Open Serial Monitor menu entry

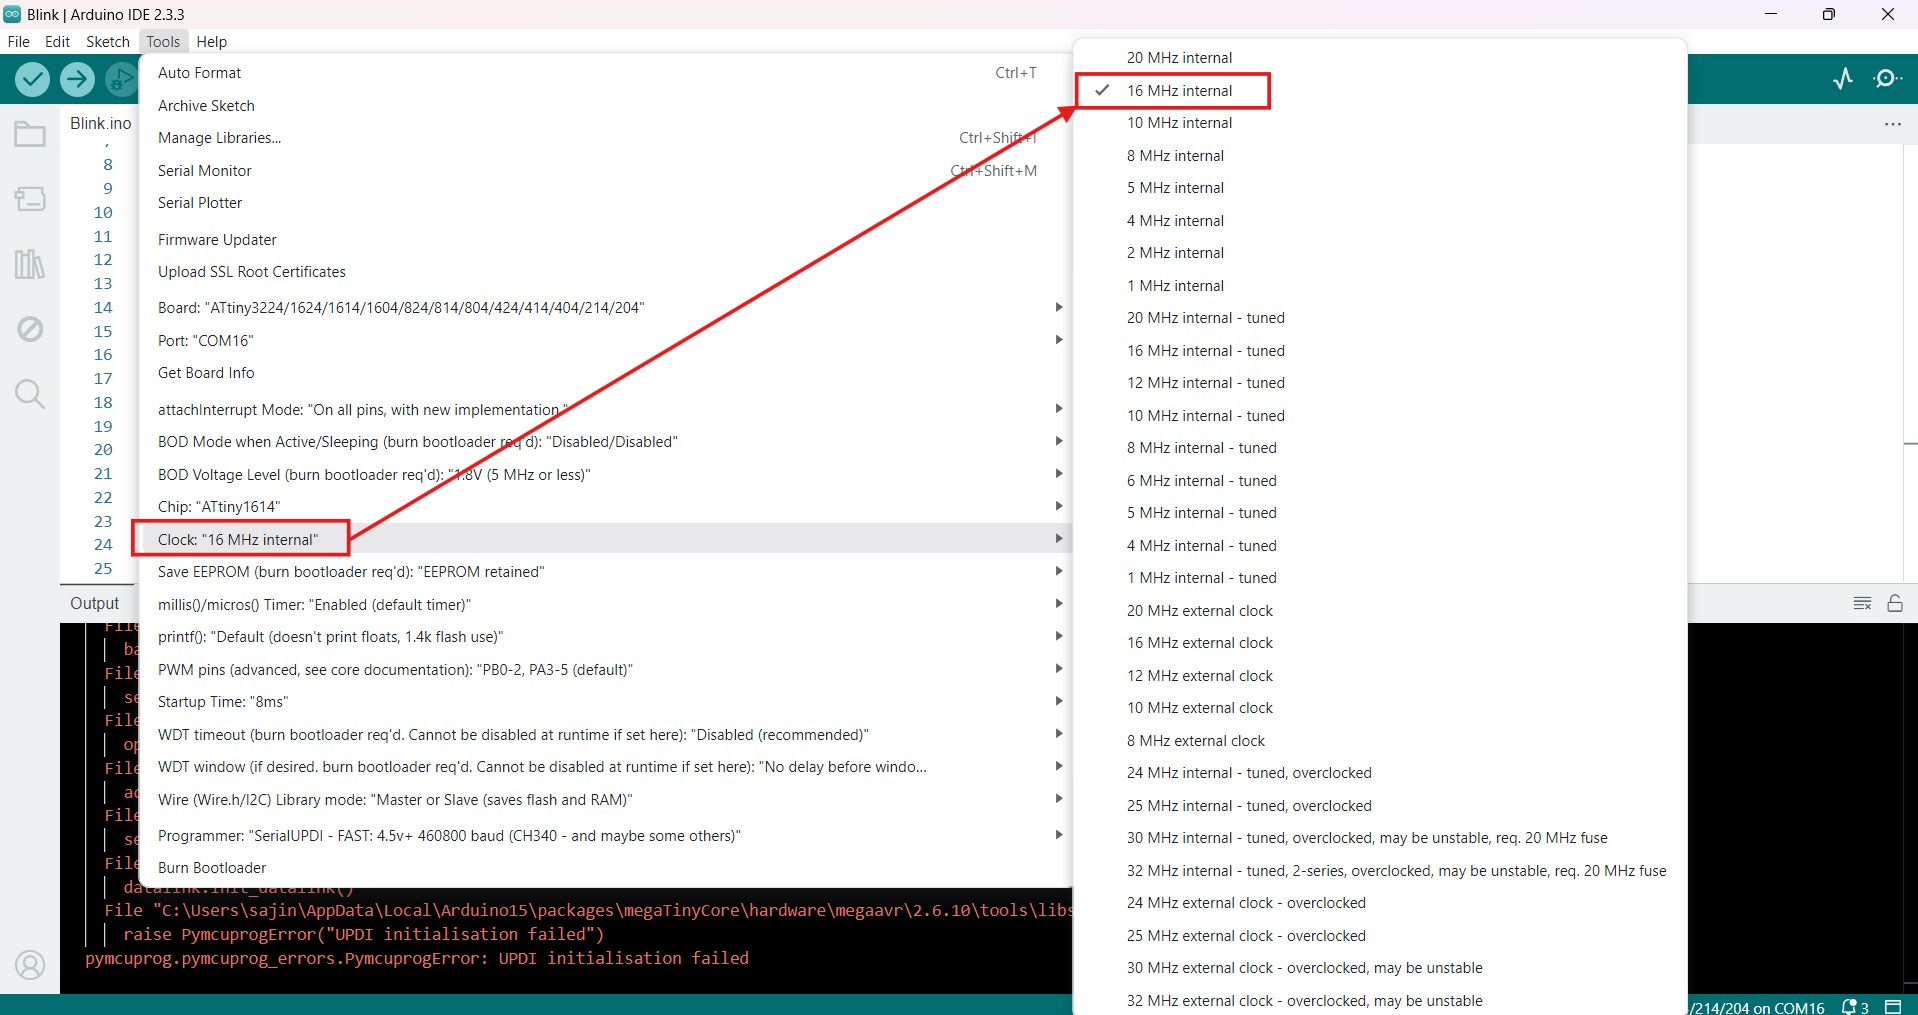(604, 171)
